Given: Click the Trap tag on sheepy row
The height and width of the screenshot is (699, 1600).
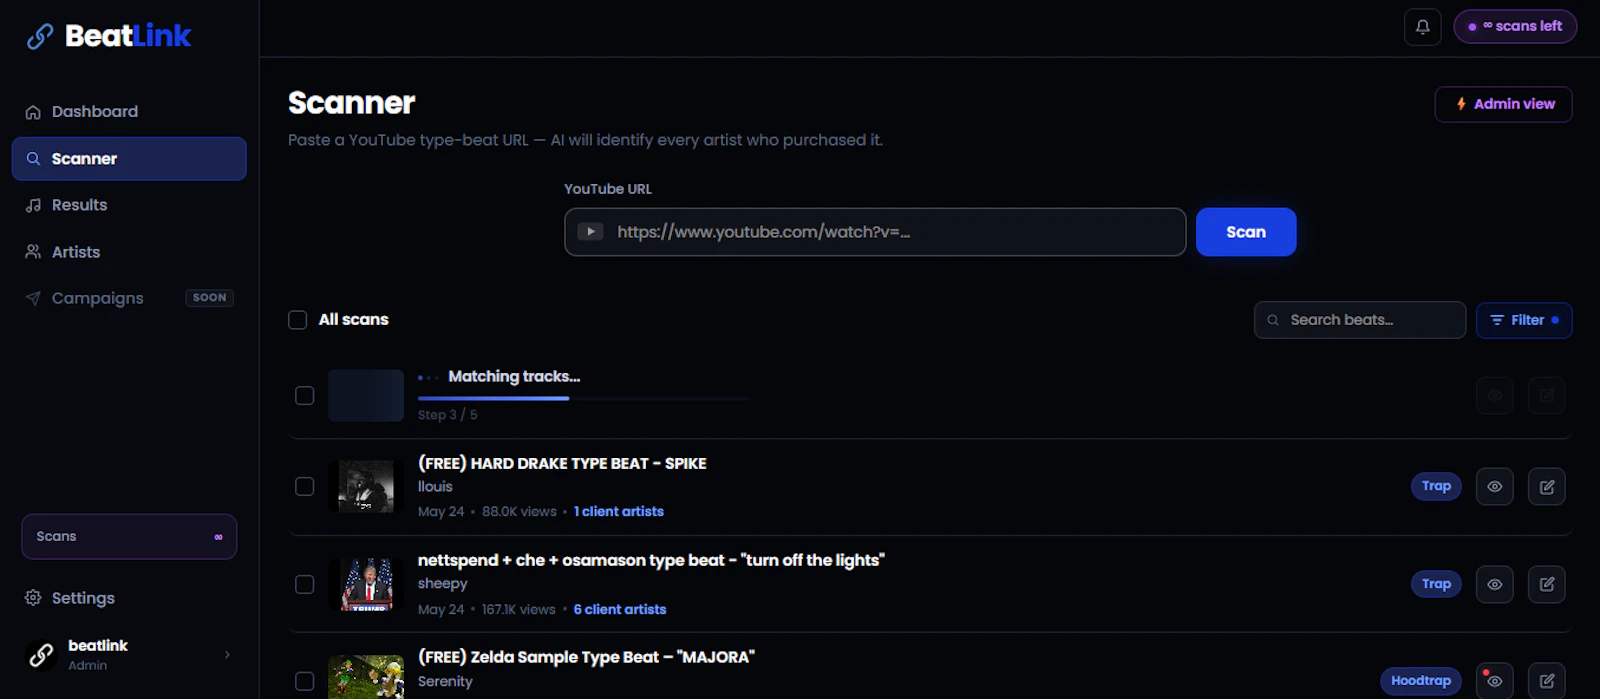Looking at the screenshot, I should [1436, 584].
